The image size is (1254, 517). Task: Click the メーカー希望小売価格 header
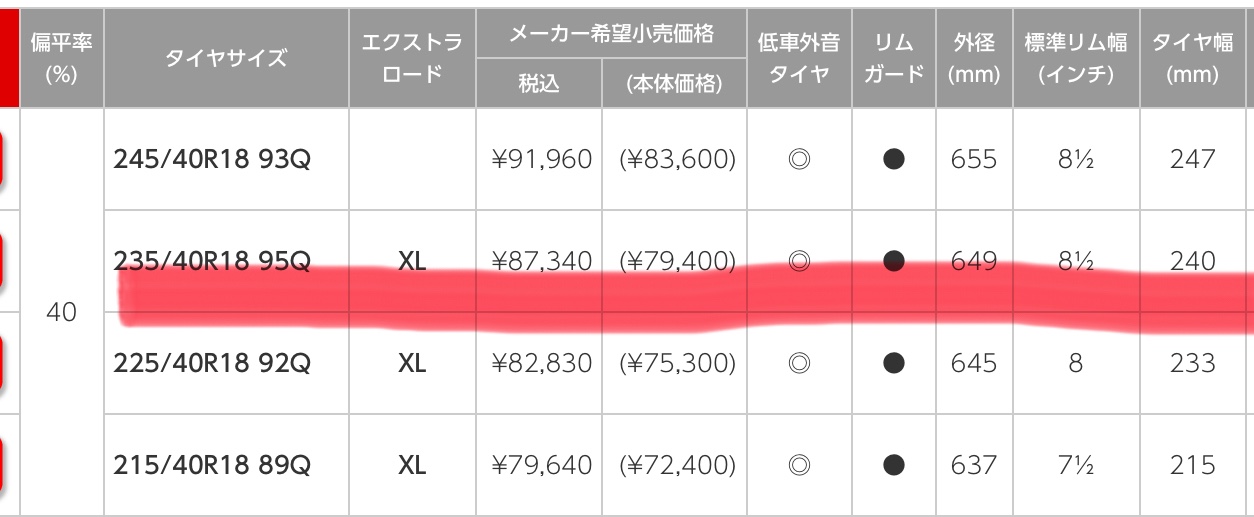pos(611,34)
